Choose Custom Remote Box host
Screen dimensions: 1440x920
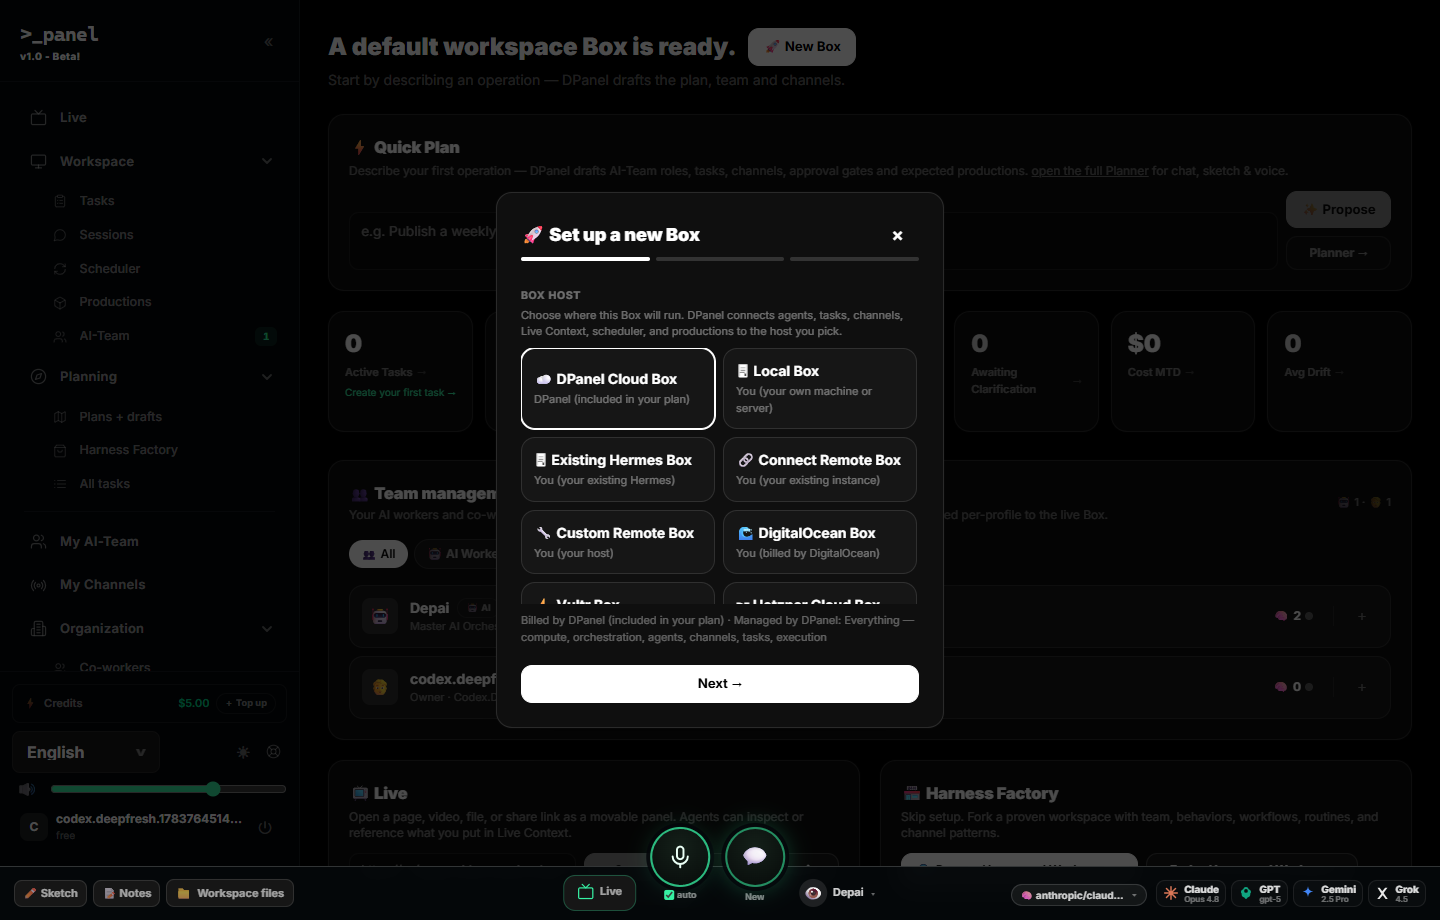tap(618, 542)
